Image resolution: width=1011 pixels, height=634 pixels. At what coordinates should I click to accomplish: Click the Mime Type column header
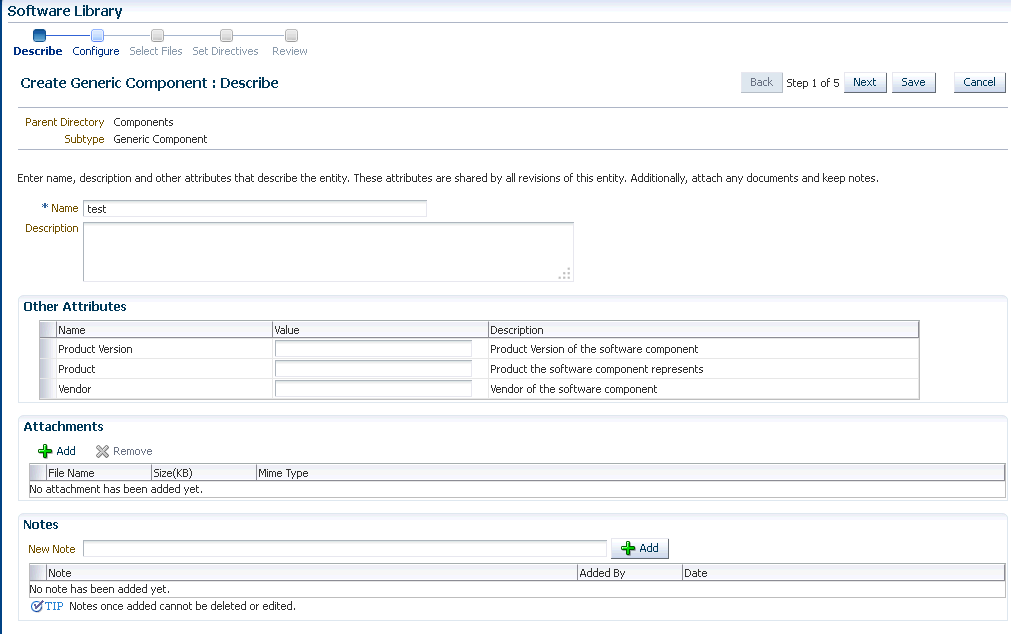point(631,473)
